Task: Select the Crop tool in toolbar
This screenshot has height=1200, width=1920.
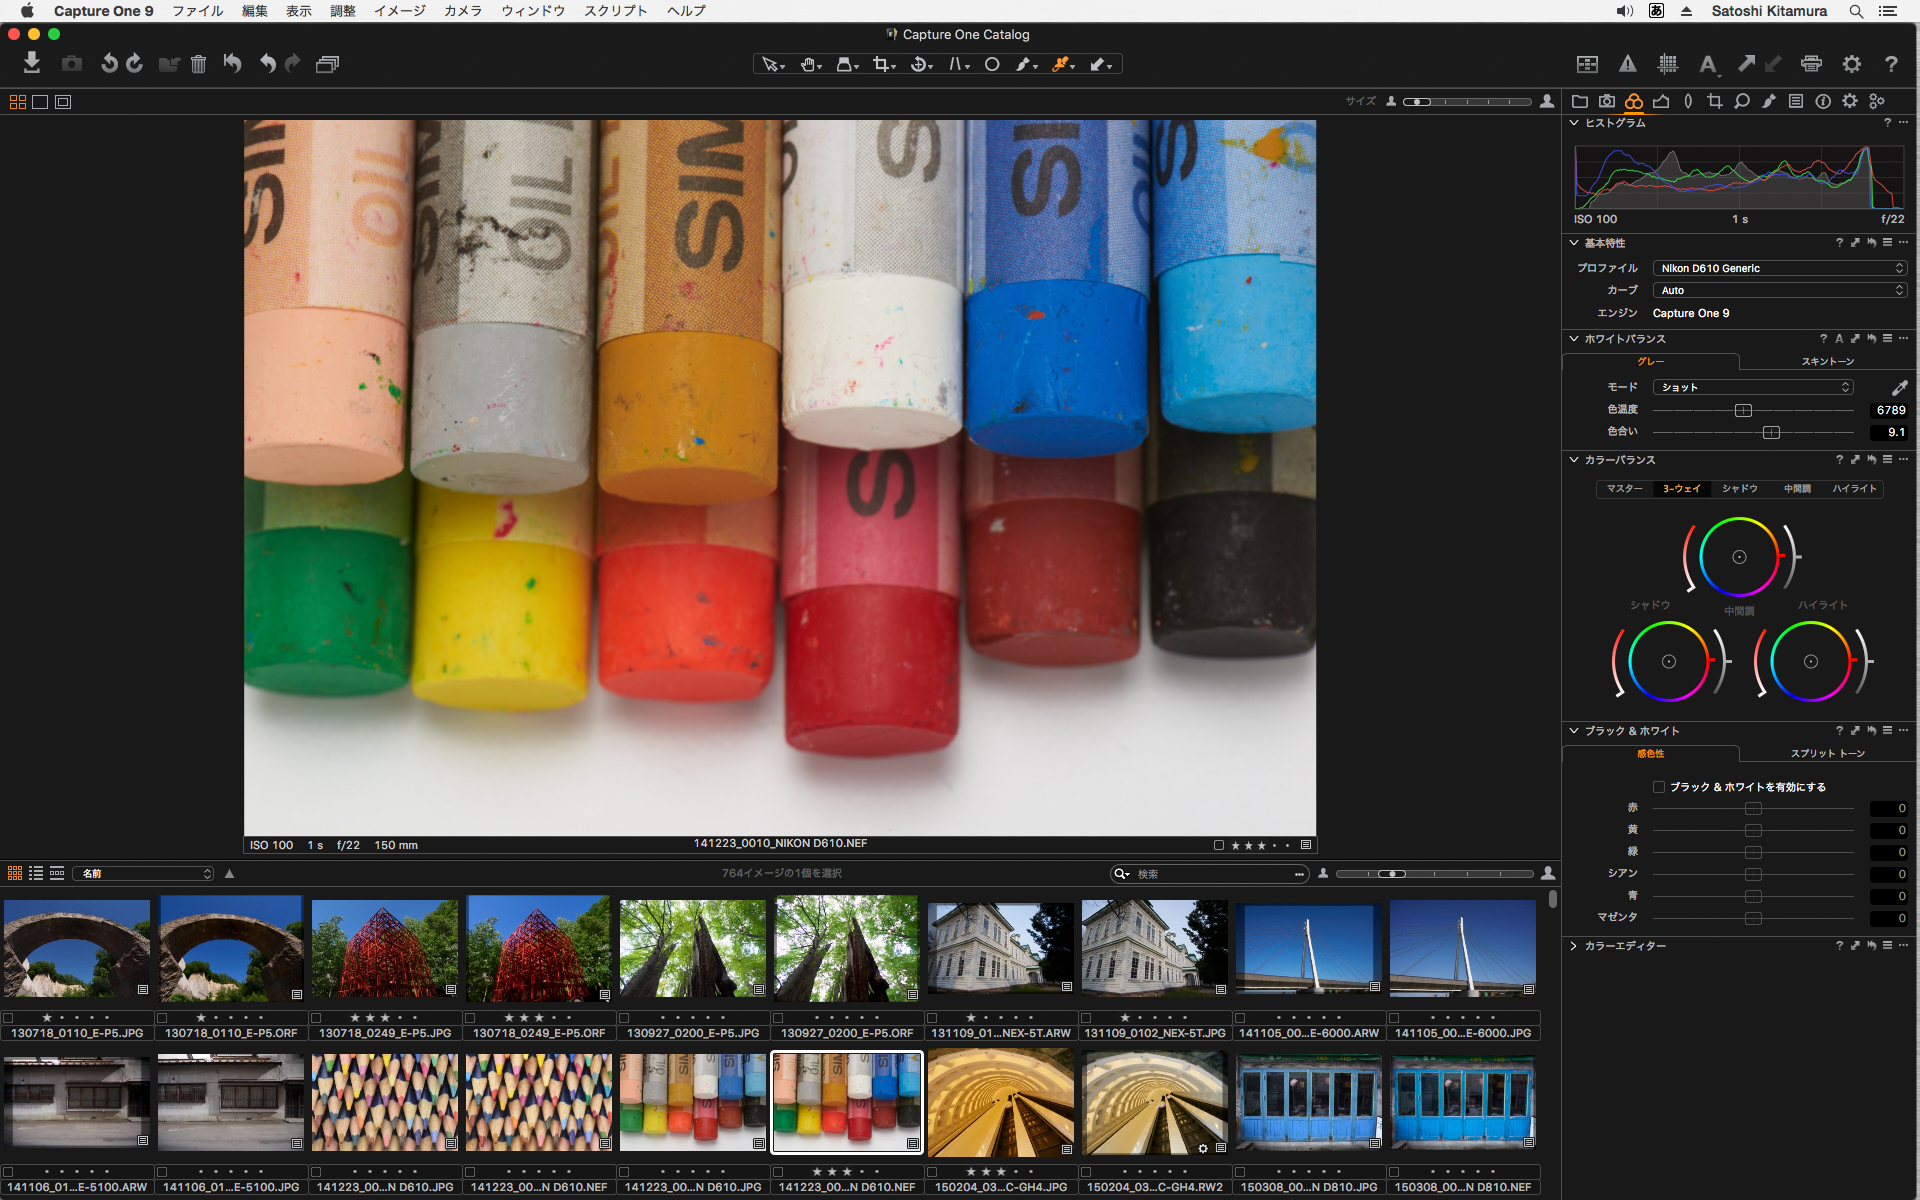Action: (881, 64)
